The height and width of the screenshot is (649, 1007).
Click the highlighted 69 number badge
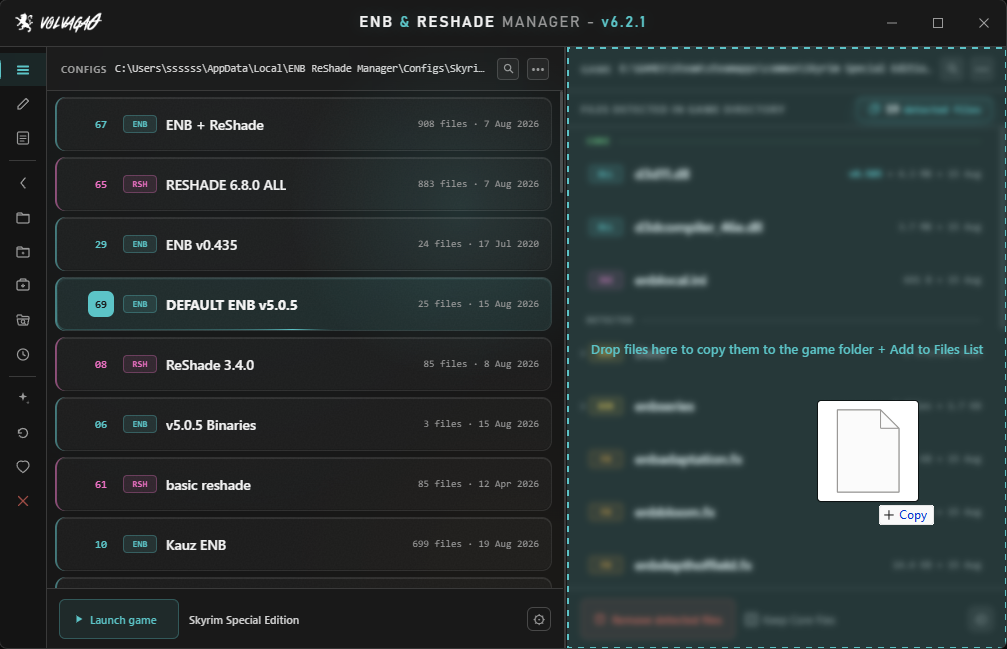[x=101, y=304]
